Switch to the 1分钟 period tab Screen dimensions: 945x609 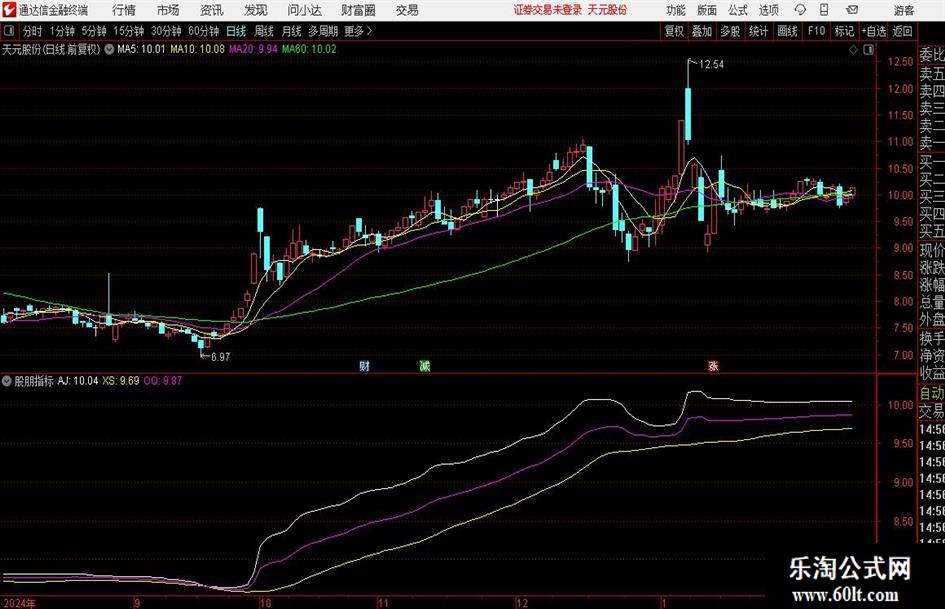click(62, 31)
